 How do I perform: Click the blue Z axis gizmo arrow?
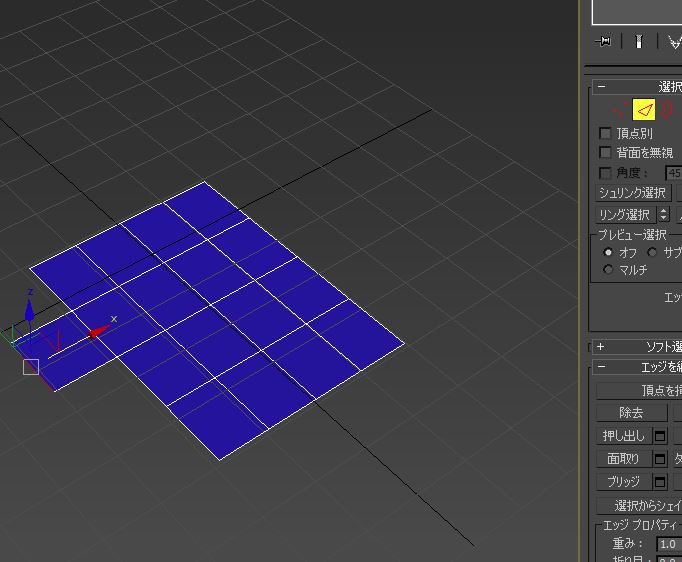click(x=30, y=307)
